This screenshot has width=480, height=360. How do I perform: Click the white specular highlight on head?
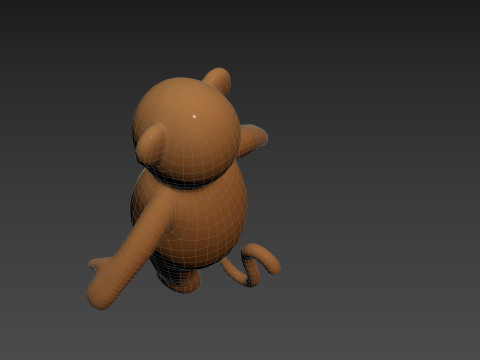click(195, 116)
